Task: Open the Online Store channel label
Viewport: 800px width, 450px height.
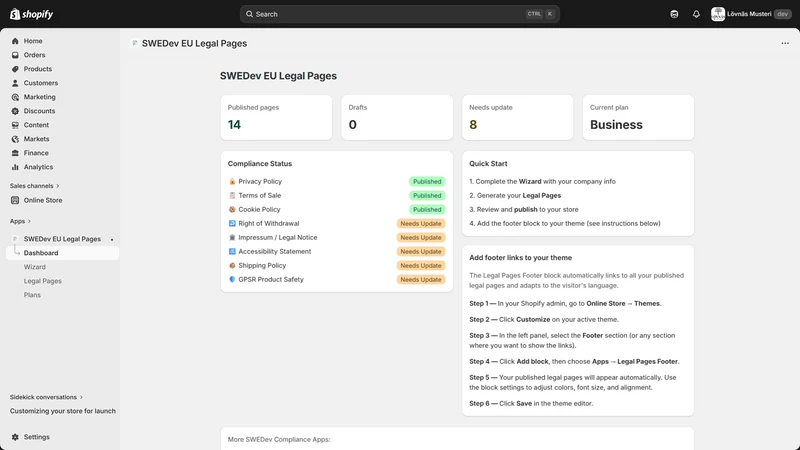Action: coord(43,201)
